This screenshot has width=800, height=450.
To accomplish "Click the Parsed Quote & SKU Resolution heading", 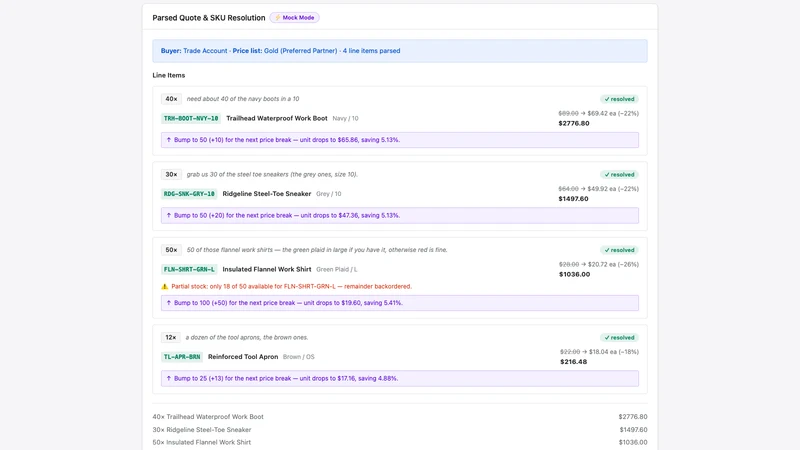I will point(209,18).
